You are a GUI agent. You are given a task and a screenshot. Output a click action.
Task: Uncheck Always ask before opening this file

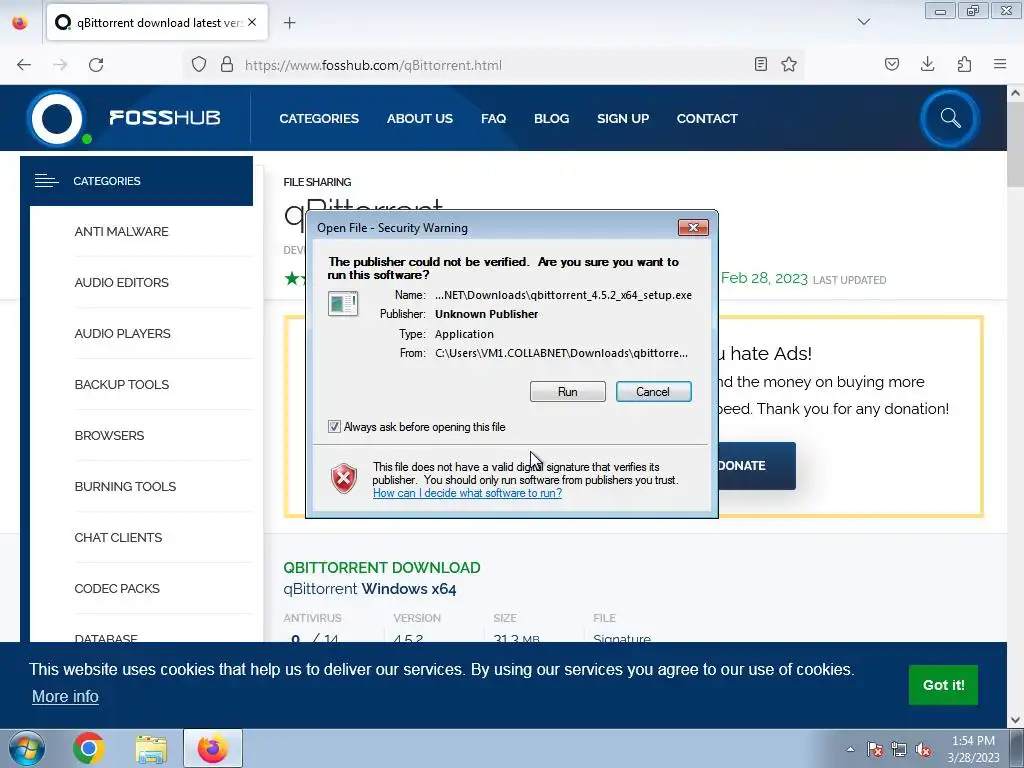[334, 426]
